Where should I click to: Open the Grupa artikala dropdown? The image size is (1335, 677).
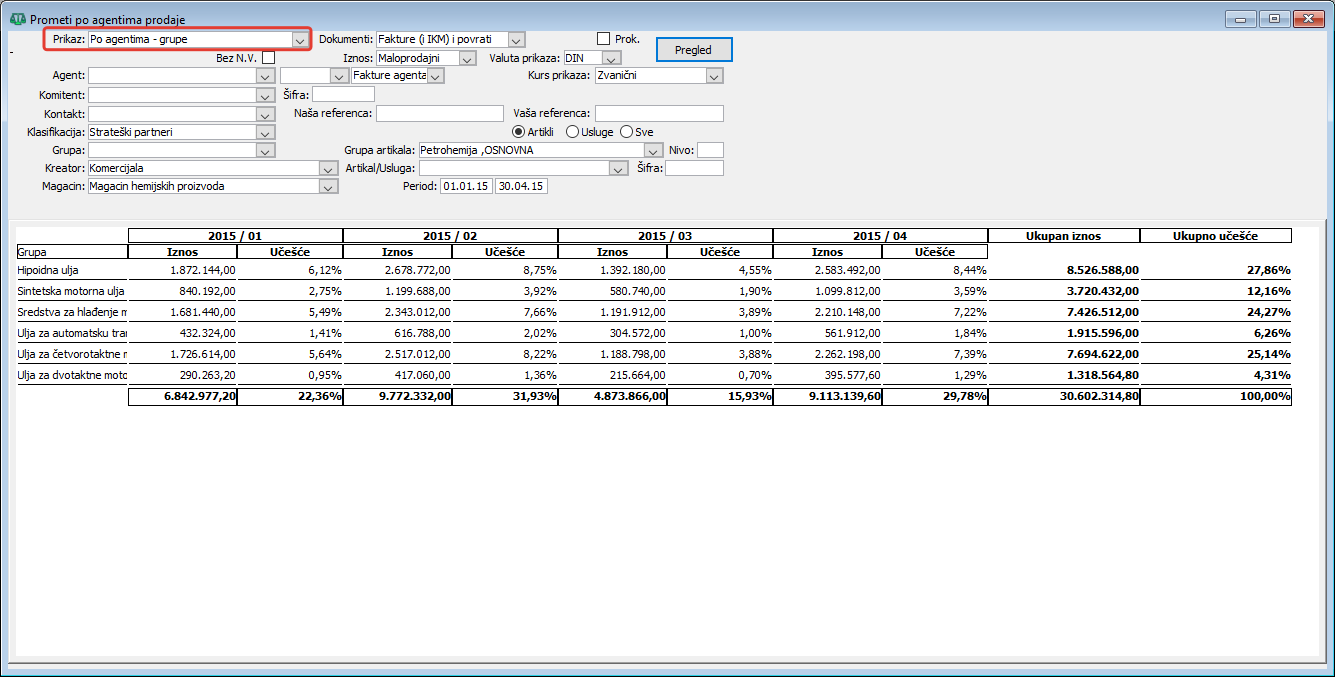(x=654, y=151)
